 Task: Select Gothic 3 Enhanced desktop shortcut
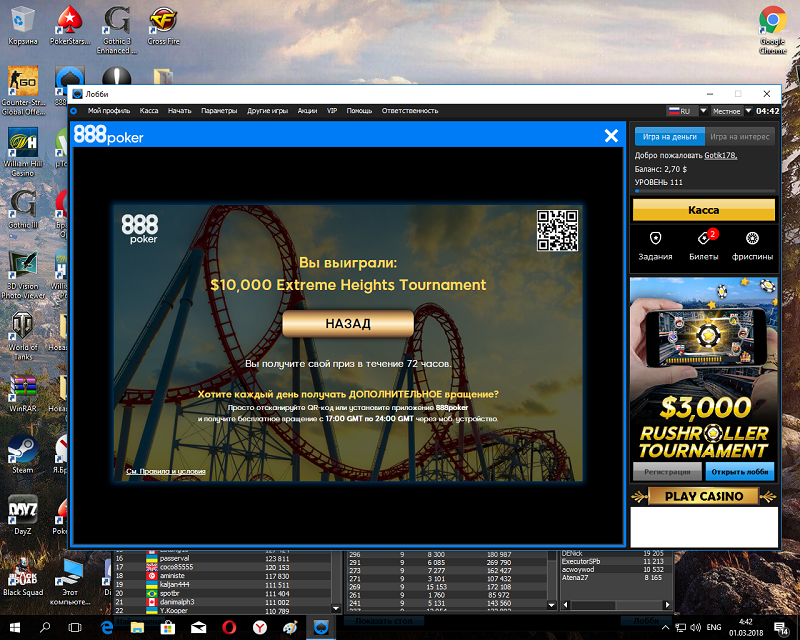[117, 31]
